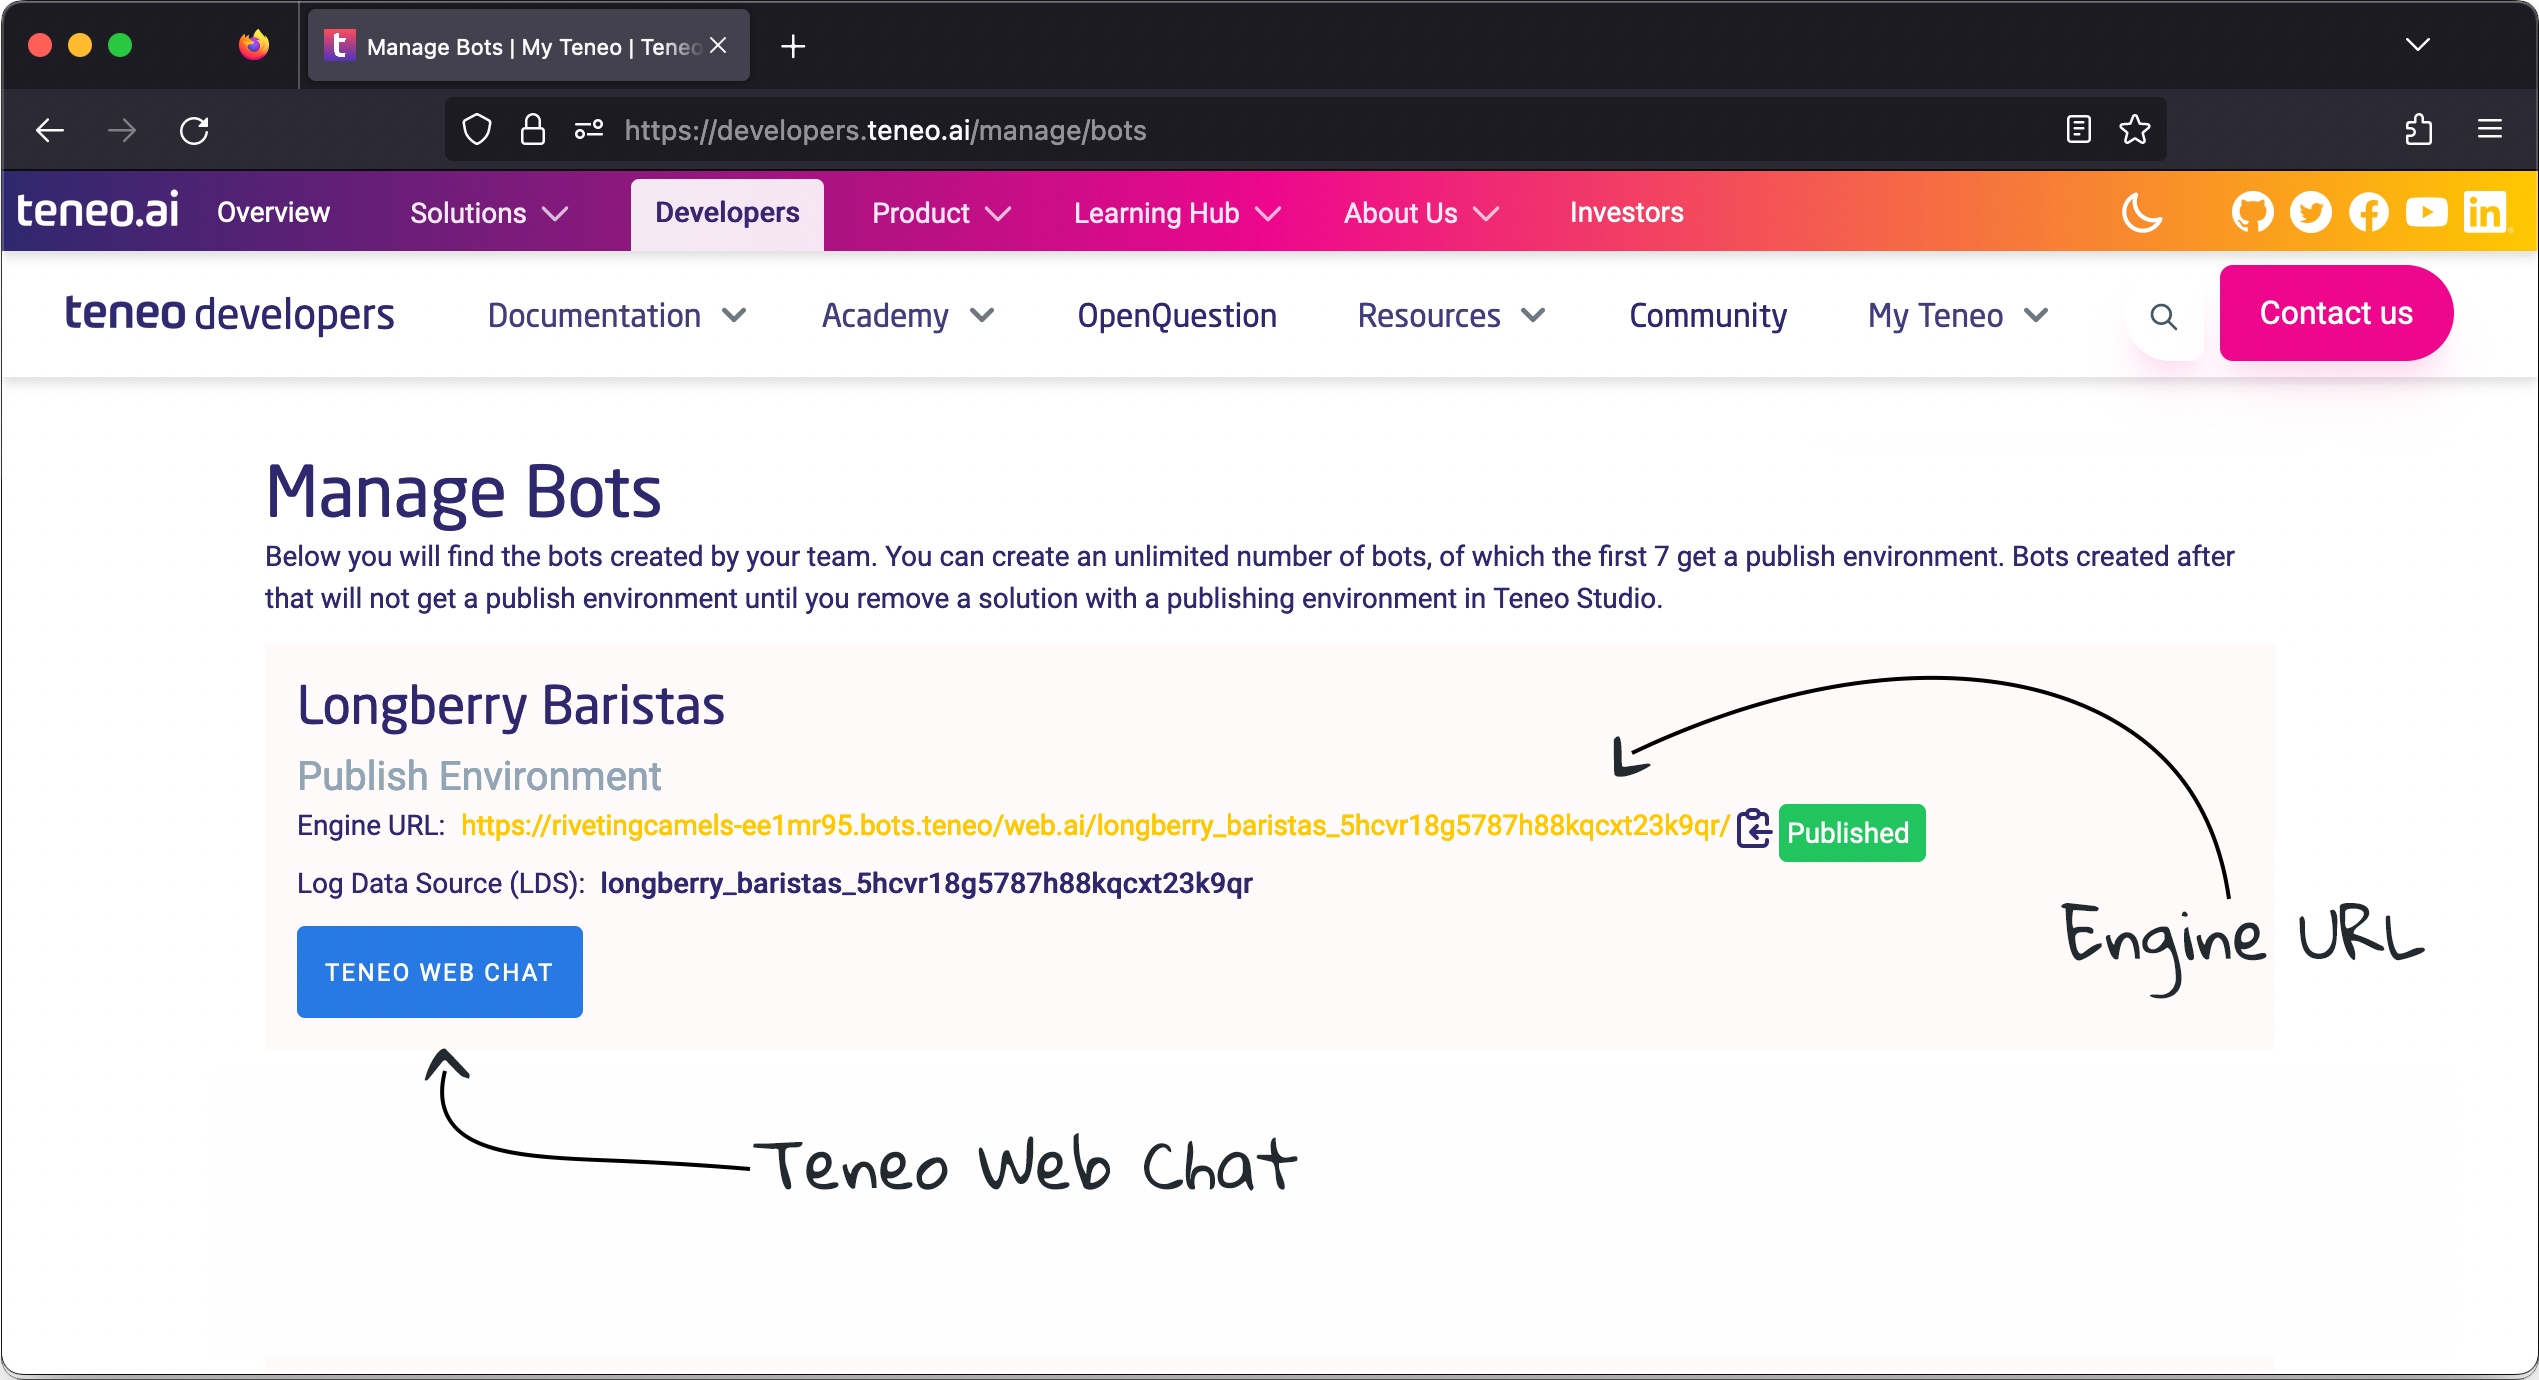Toggle dark mode moon icon
Viewport: 2539px width, 1380px height.
[2142, 213]
